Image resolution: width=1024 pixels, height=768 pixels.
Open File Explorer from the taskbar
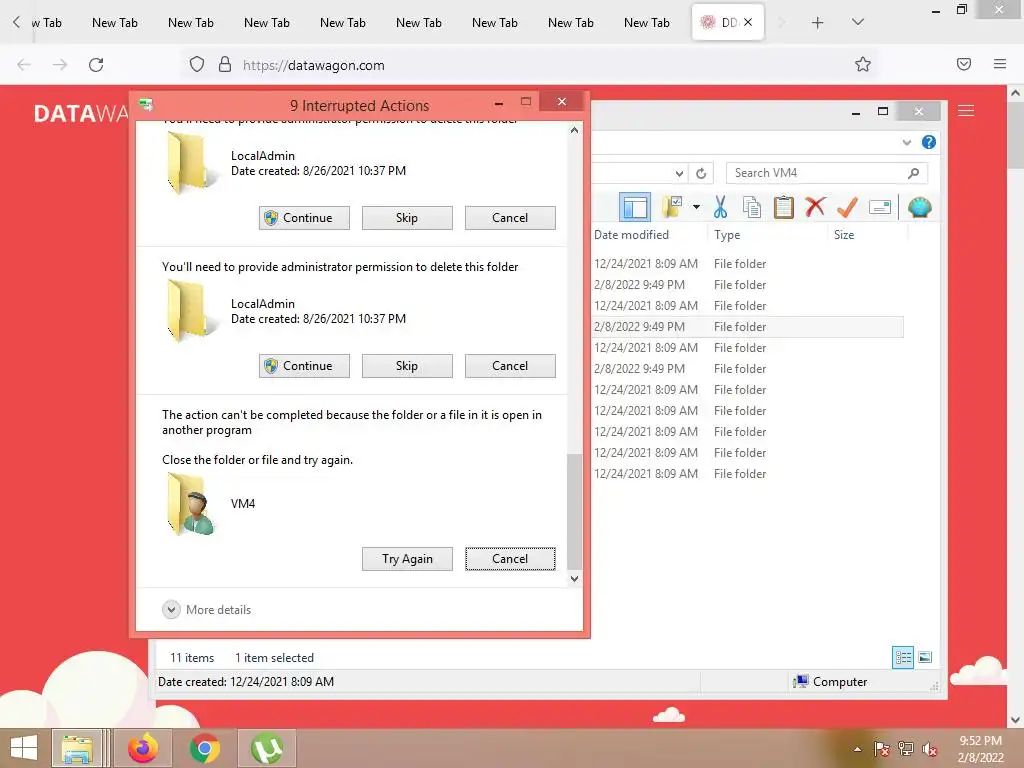77,748
